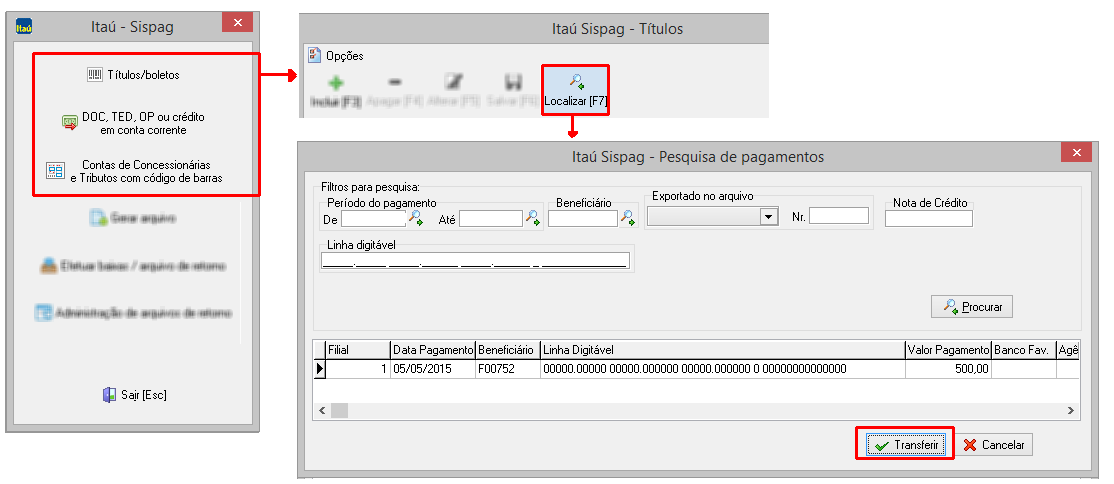Click the 'Nr.' number field
The height and width of the screenshot is (484, 1114).
[839, 216]
